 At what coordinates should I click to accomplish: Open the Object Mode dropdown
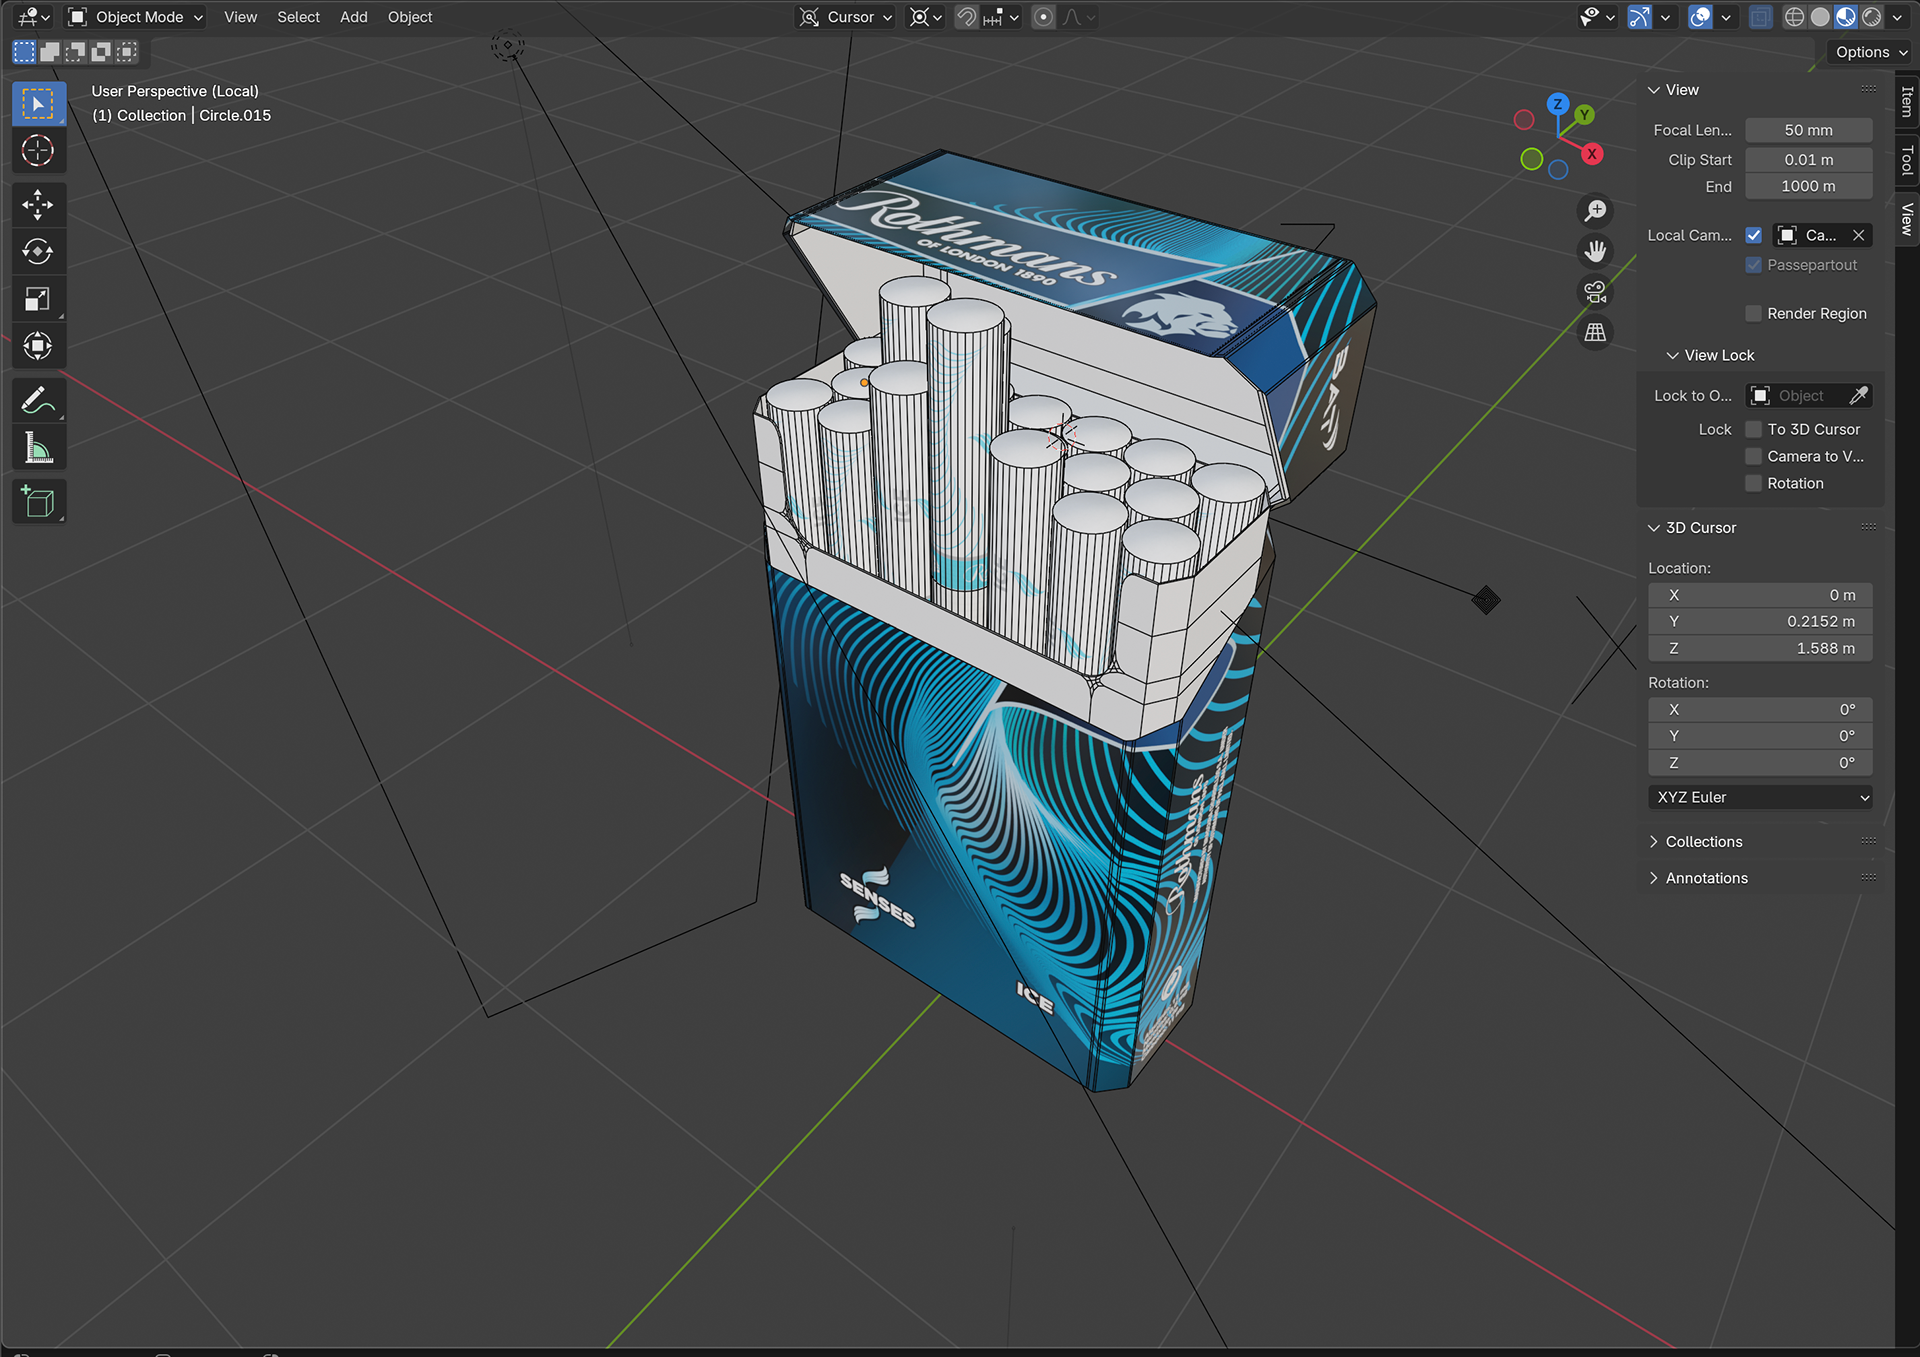coord(135,17)
